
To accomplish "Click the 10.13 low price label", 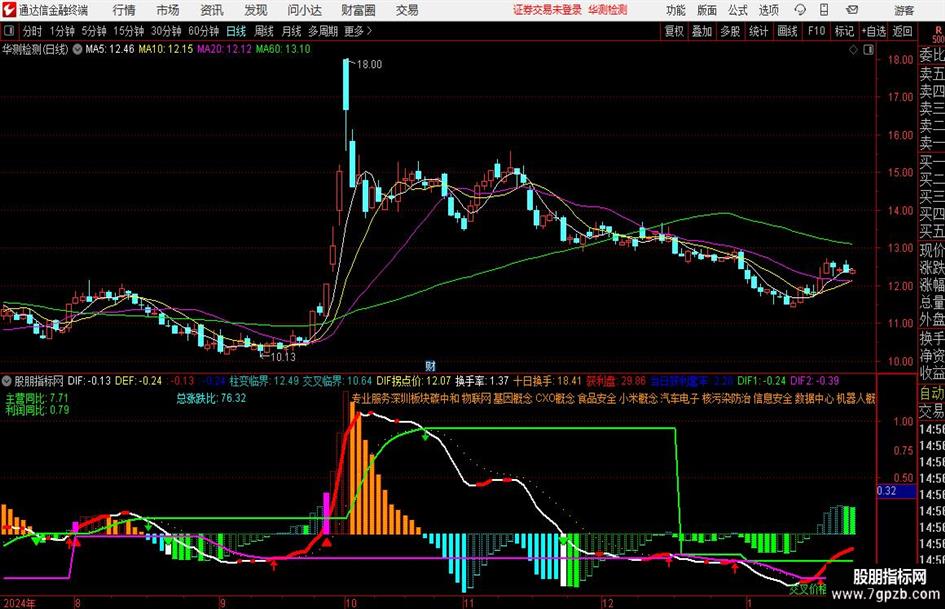I will click(283, 357).
